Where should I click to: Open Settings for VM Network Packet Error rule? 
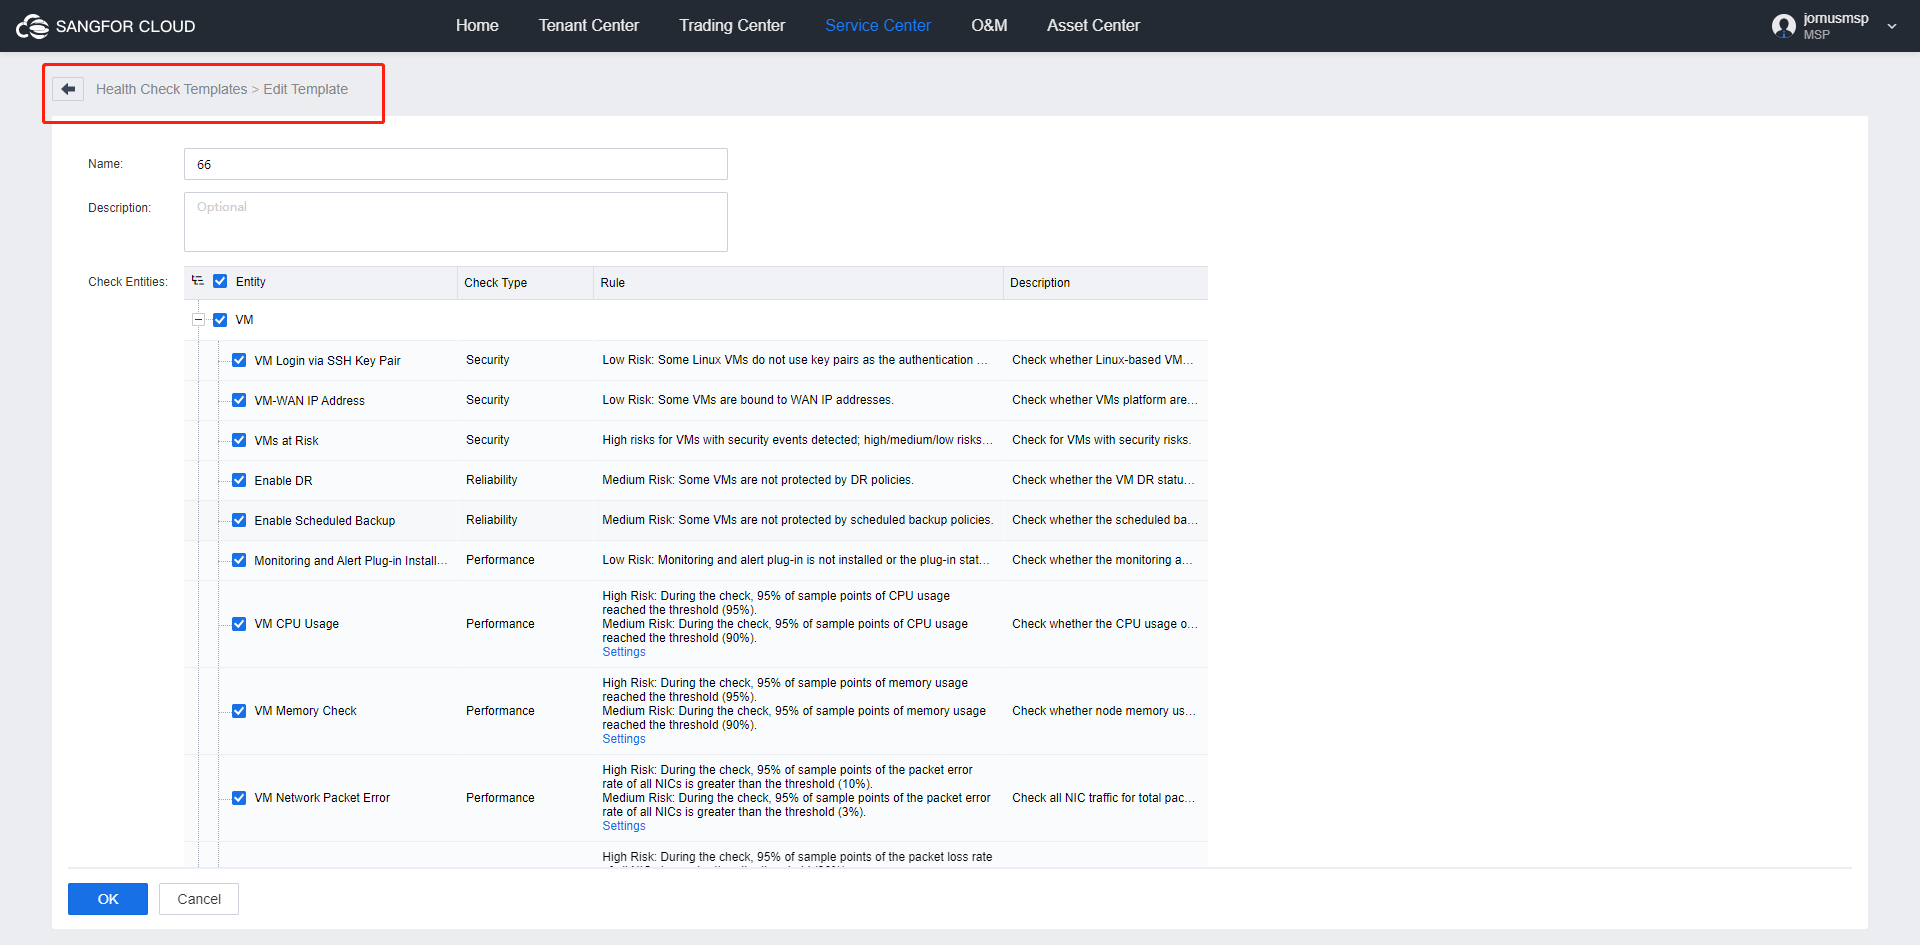coord(624,826)
